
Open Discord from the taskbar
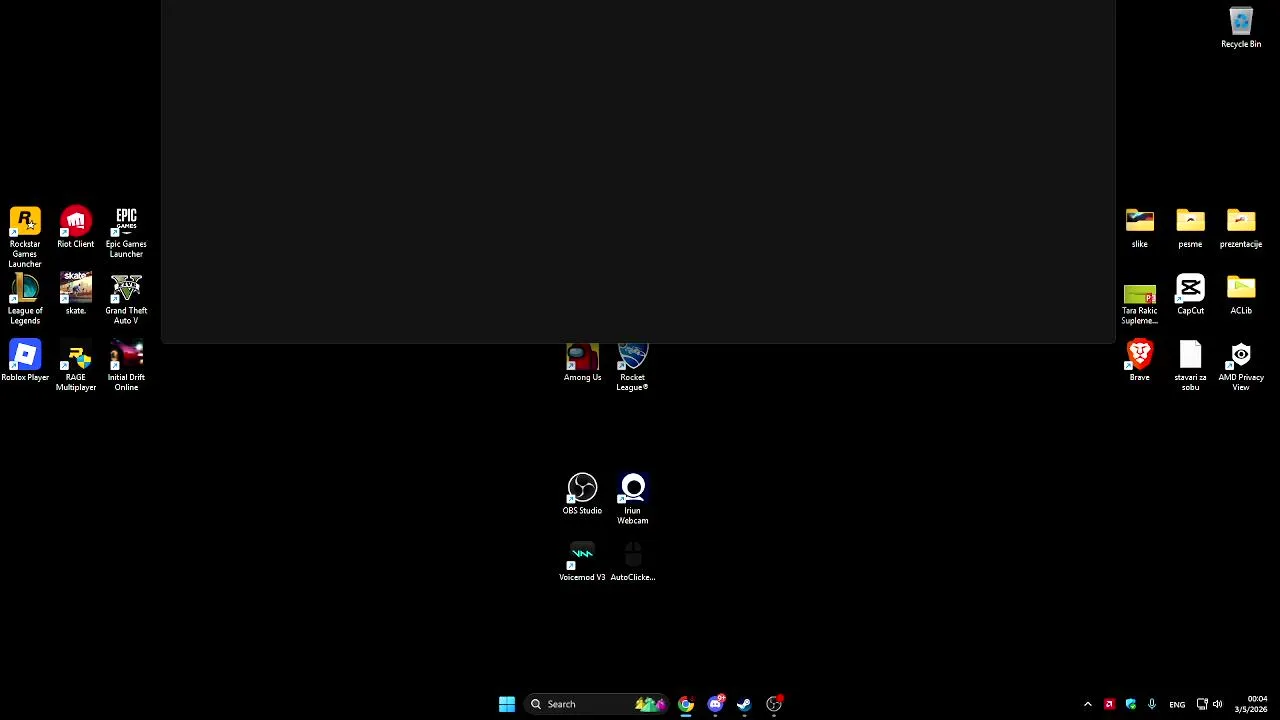click(715, 704)
